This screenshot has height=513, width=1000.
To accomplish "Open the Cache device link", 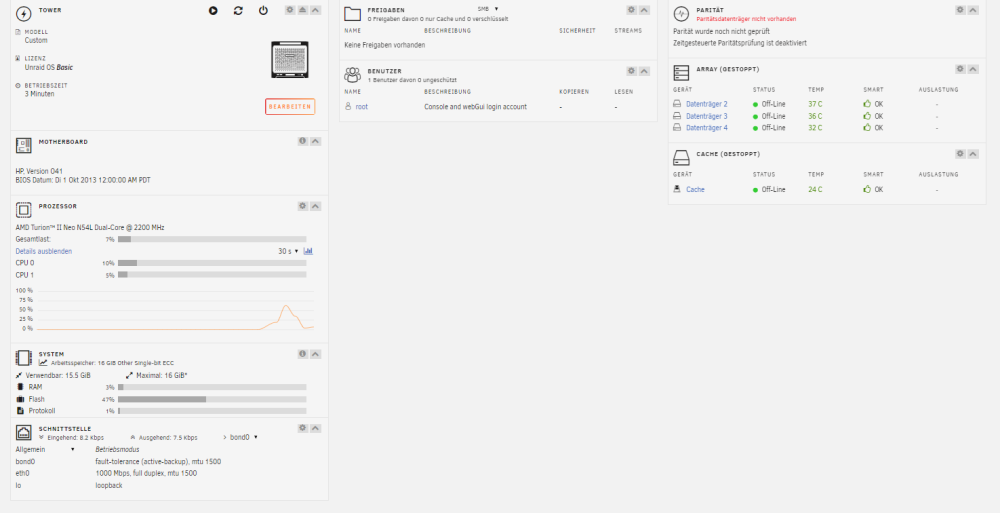I will (695, 190).
